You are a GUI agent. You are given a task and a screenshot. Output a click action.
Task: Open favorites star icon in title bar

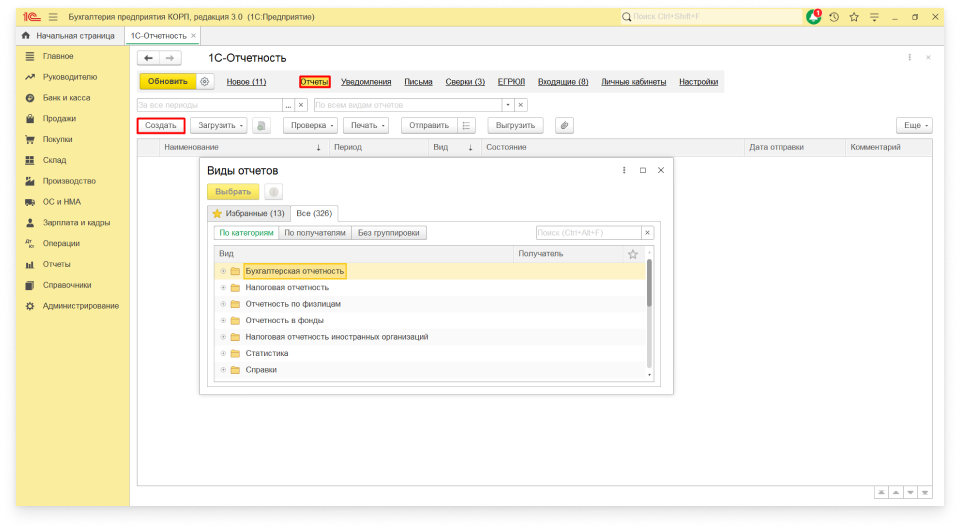tap(854, 17)
